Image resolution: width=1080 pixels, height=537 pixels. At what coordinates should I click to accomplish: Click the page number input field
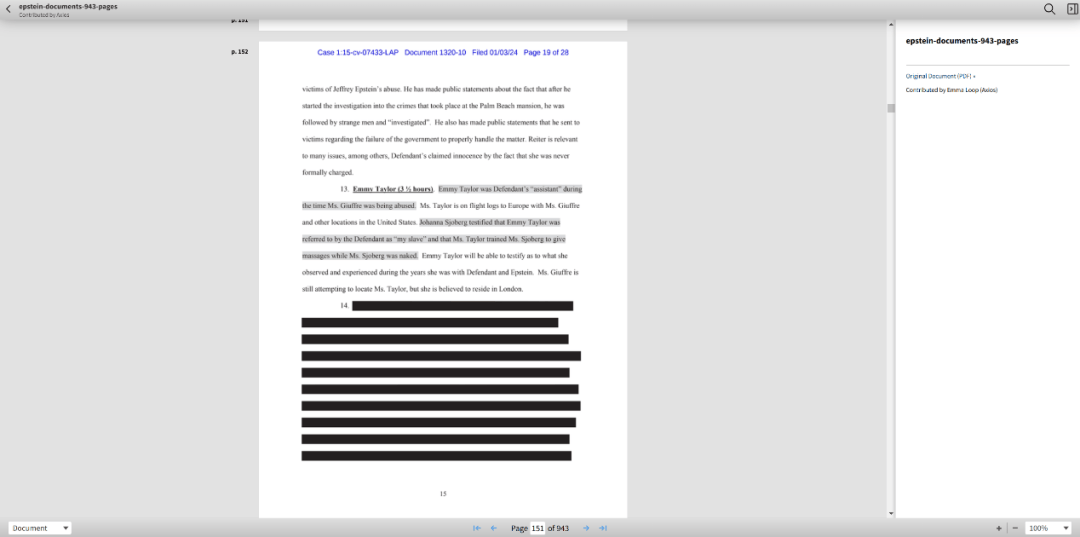click(537, 528)
